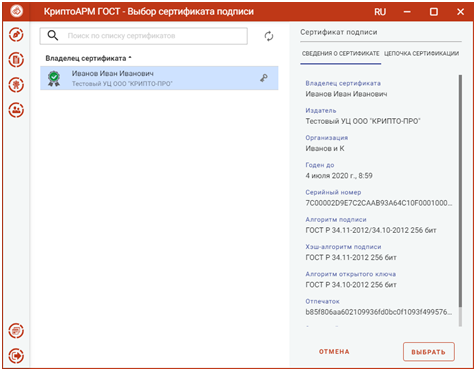Click the Алгоритм подписи field label

point(336,220)
